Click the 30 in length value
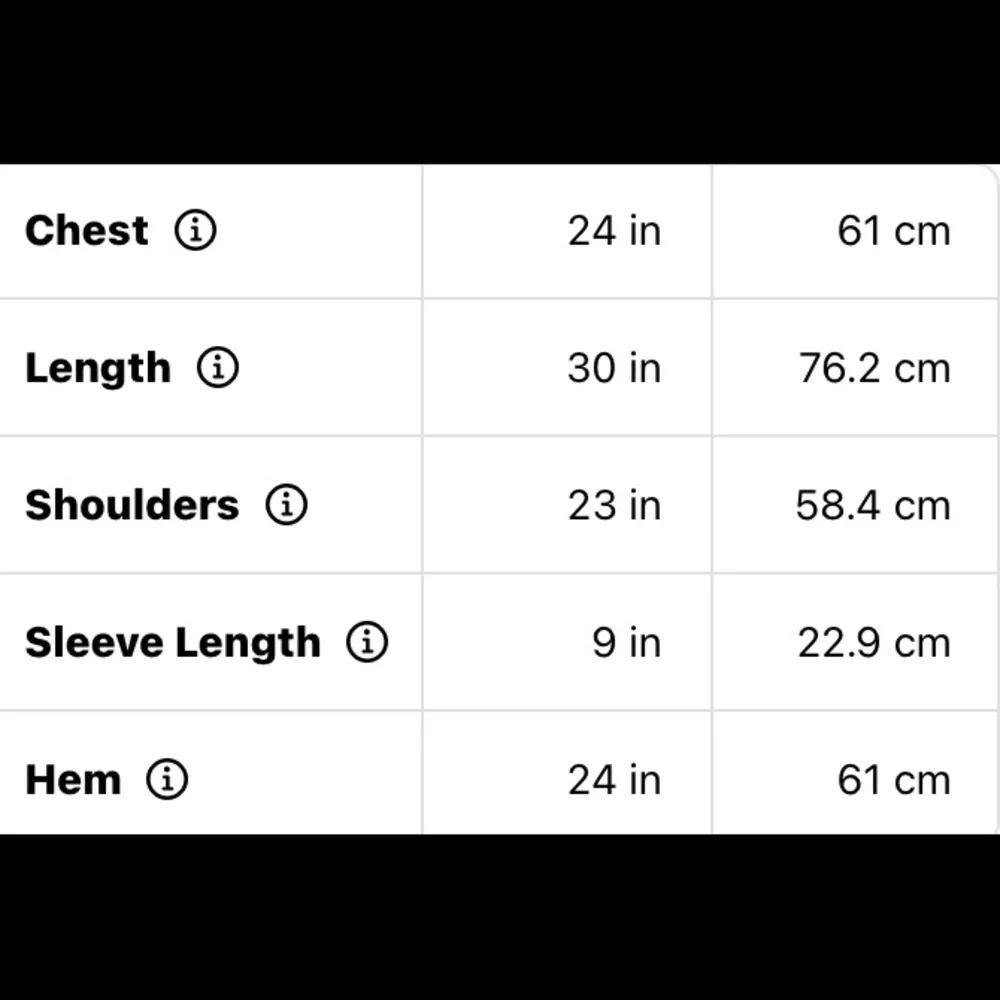Image resolution: width=1000 pixels, height=1000 pixels. 614,368
